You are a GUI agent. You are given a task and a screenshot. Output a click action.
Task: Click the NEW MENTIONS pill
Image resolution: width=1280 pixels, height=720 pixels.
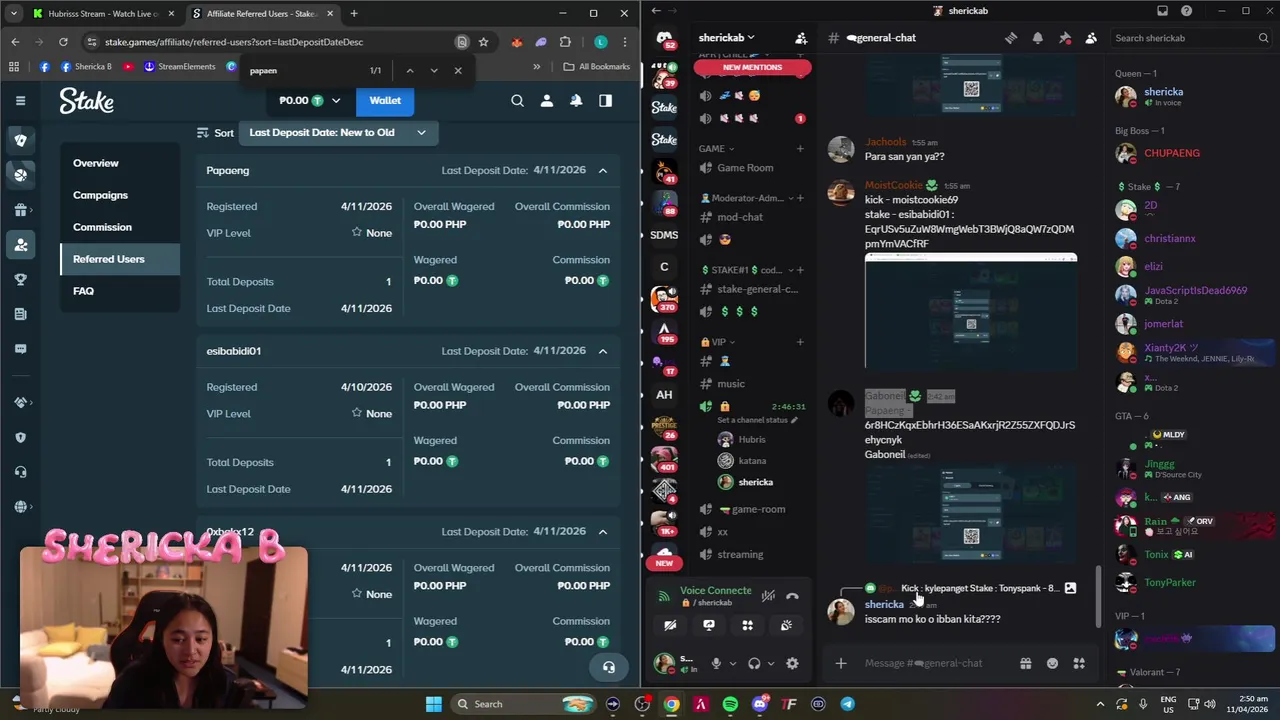[x=752, y=67]
